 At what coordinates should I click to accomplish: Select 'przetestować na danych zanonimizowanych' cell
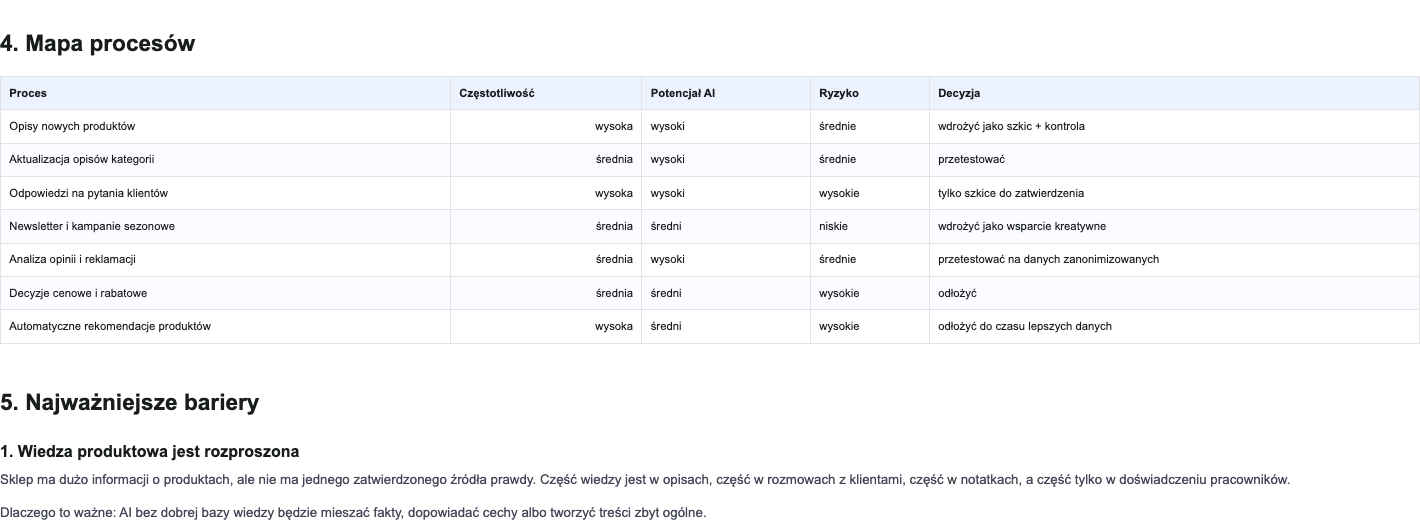point(1174,259)
